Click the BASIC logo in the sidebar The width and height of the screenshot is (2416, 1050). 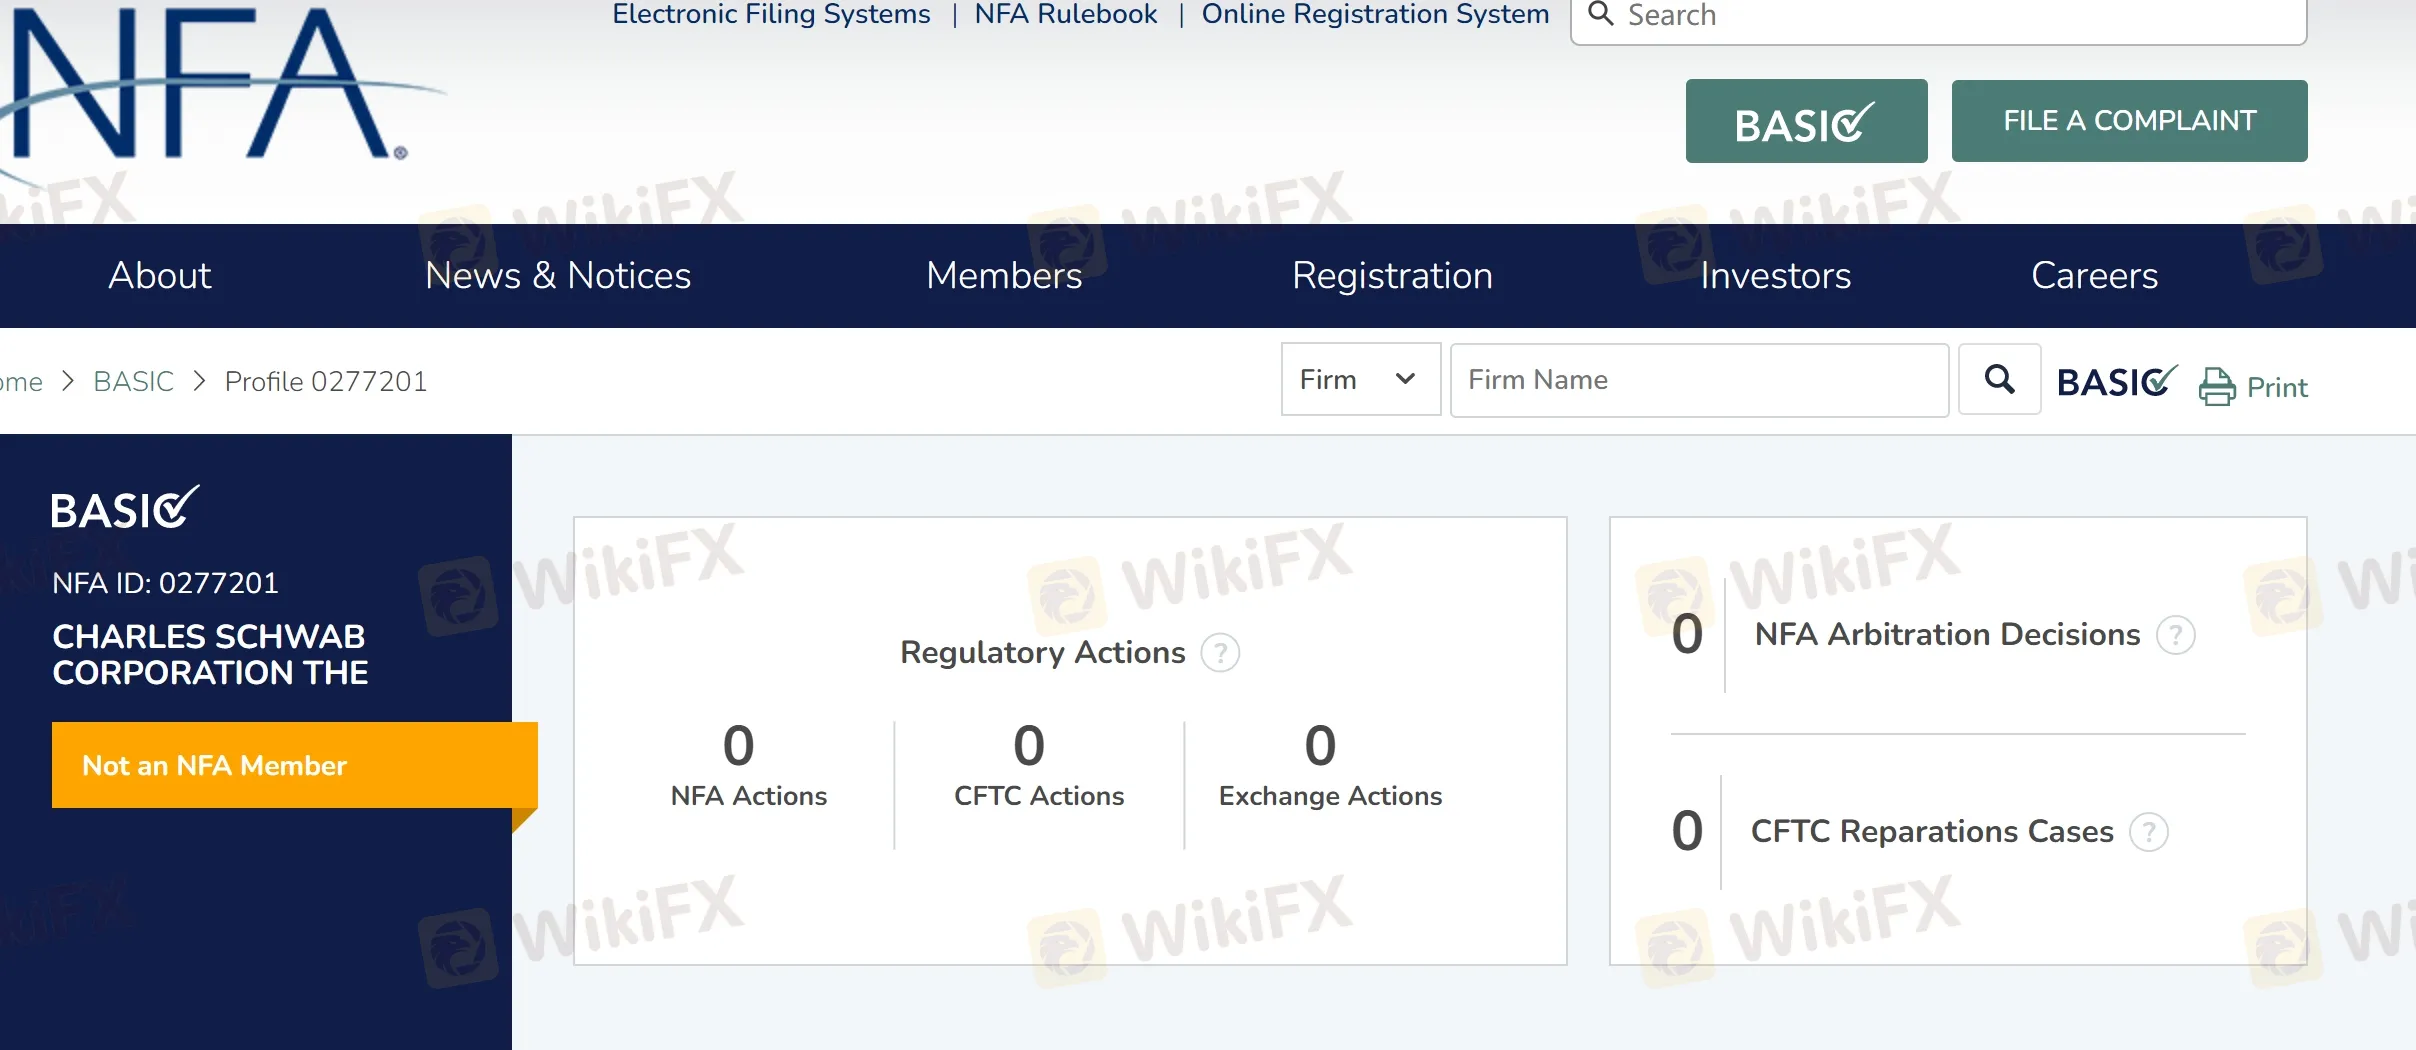(125, 508)
